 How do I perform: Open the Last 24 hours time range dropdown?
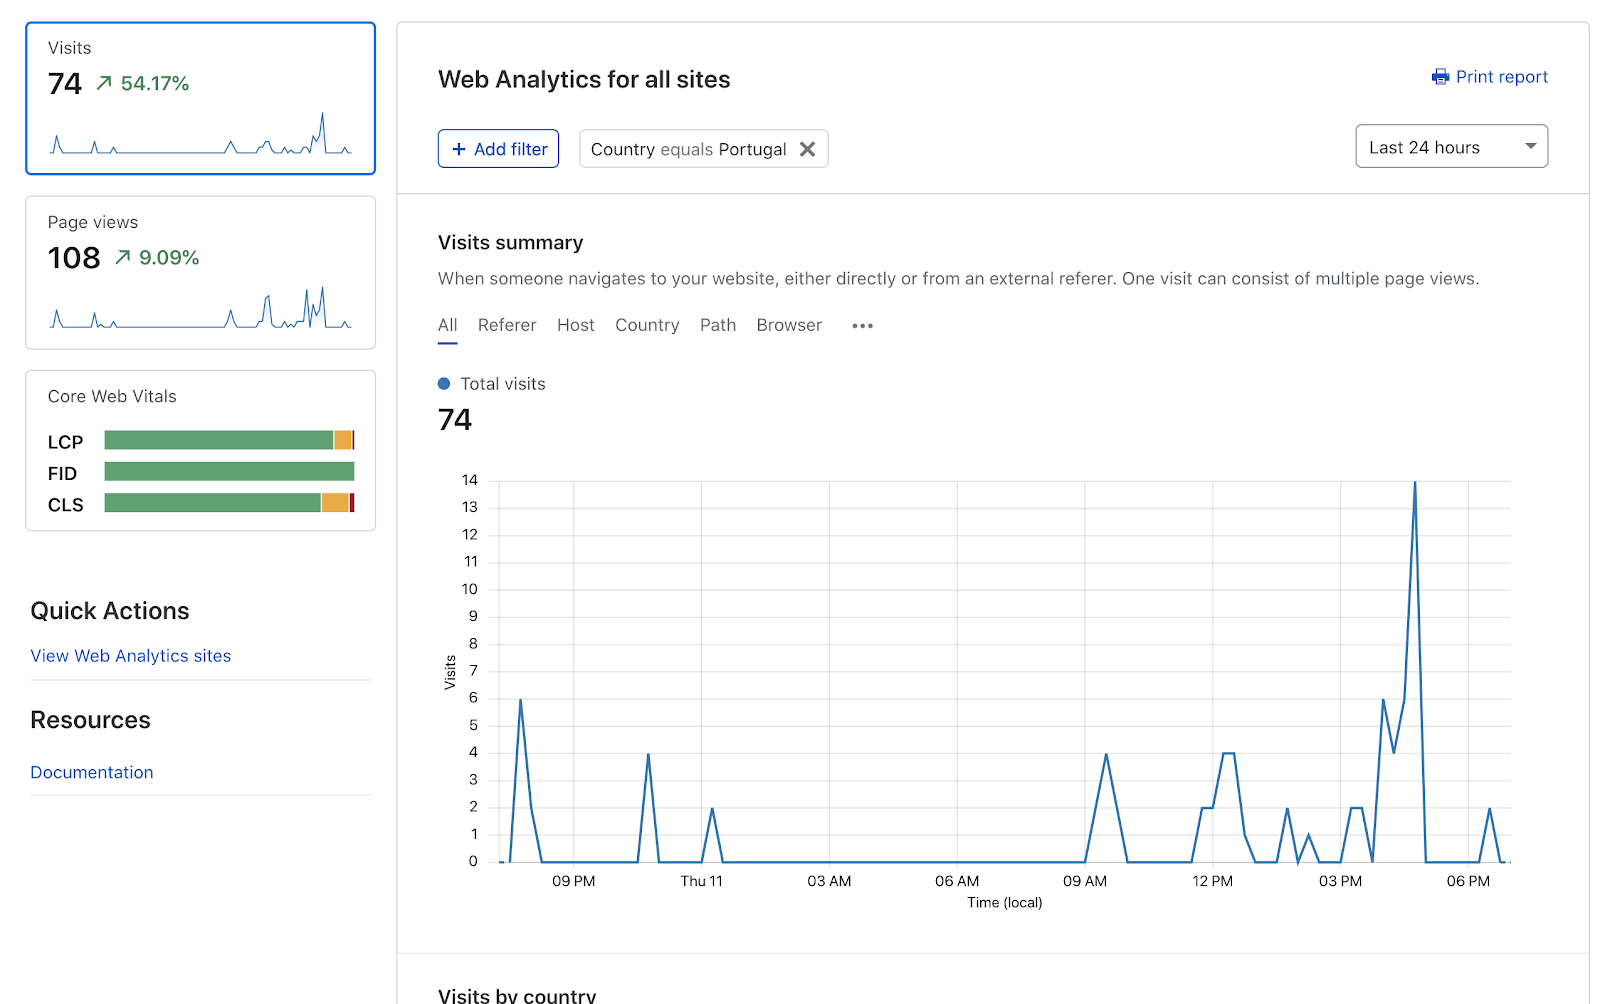[x=1451, y=146]
